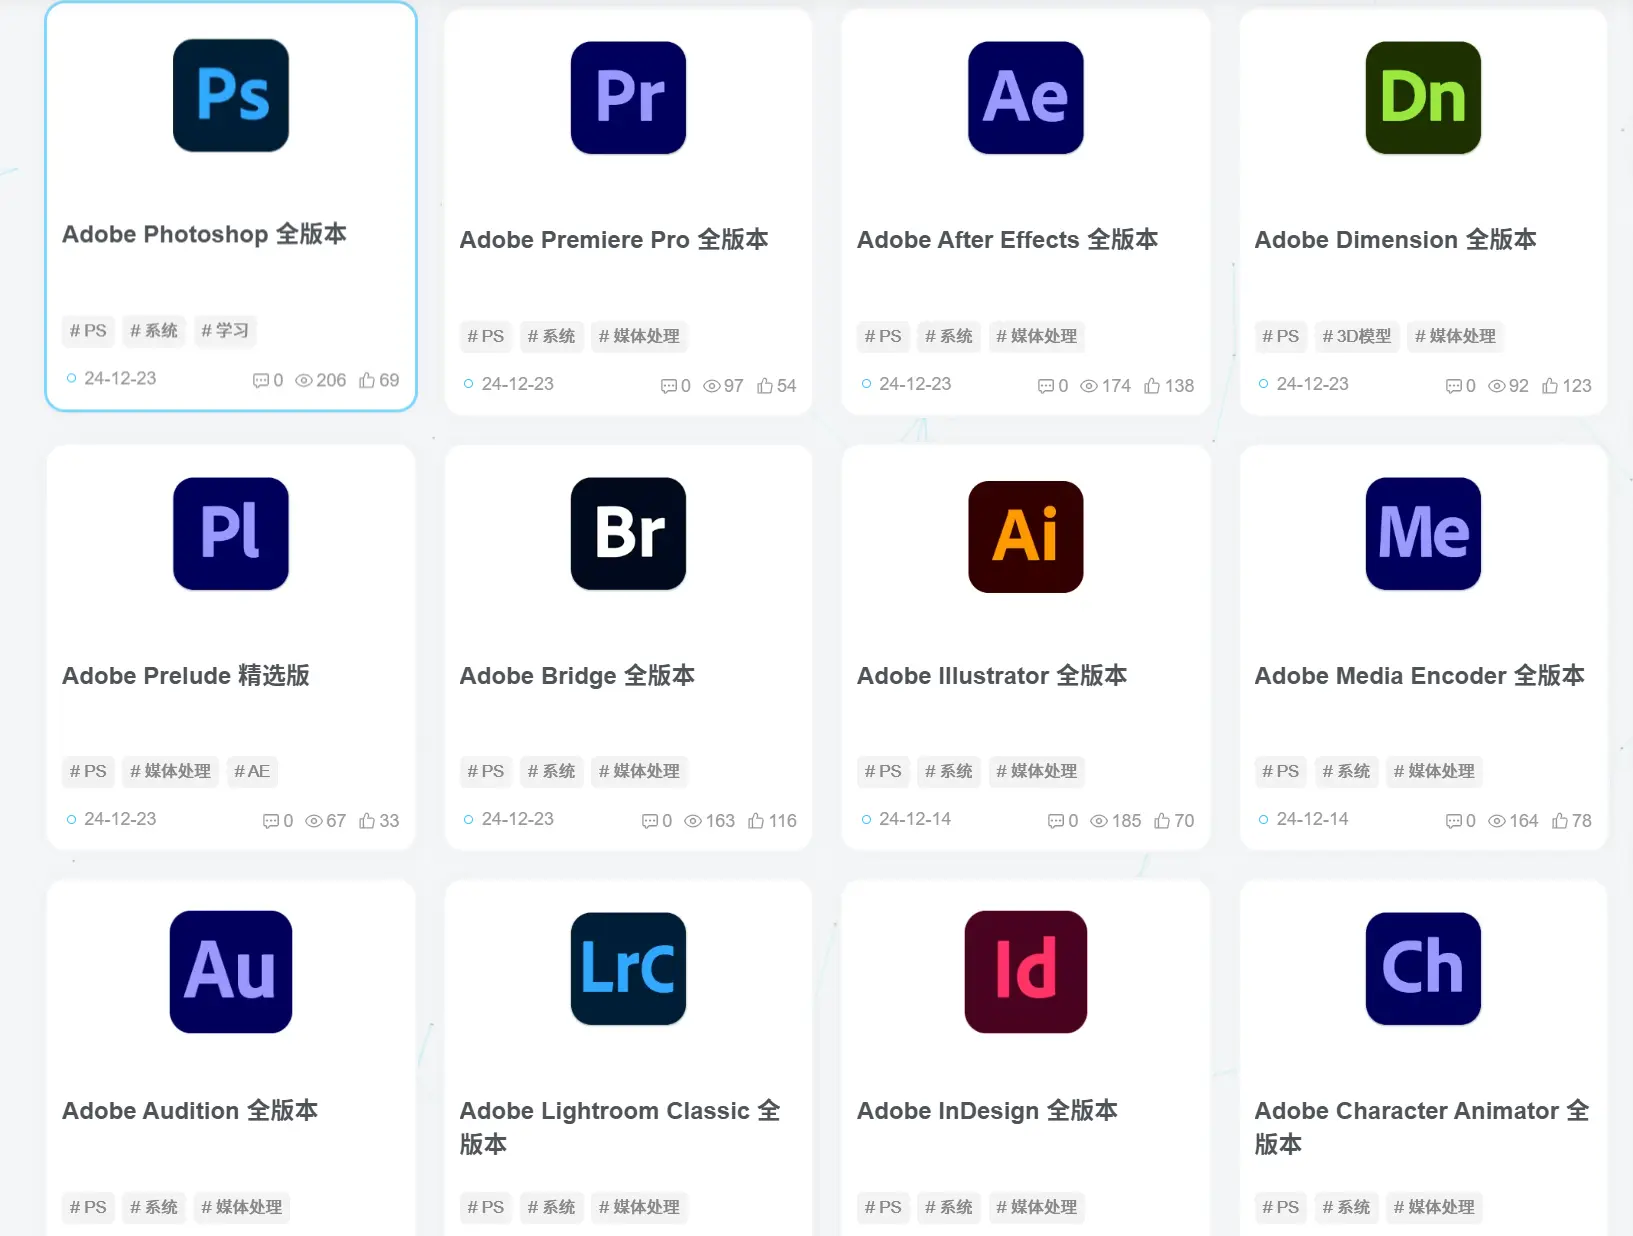Click the #PS tag on Illustrator card
This screenshot has width=1633, height=1236.
883,771
